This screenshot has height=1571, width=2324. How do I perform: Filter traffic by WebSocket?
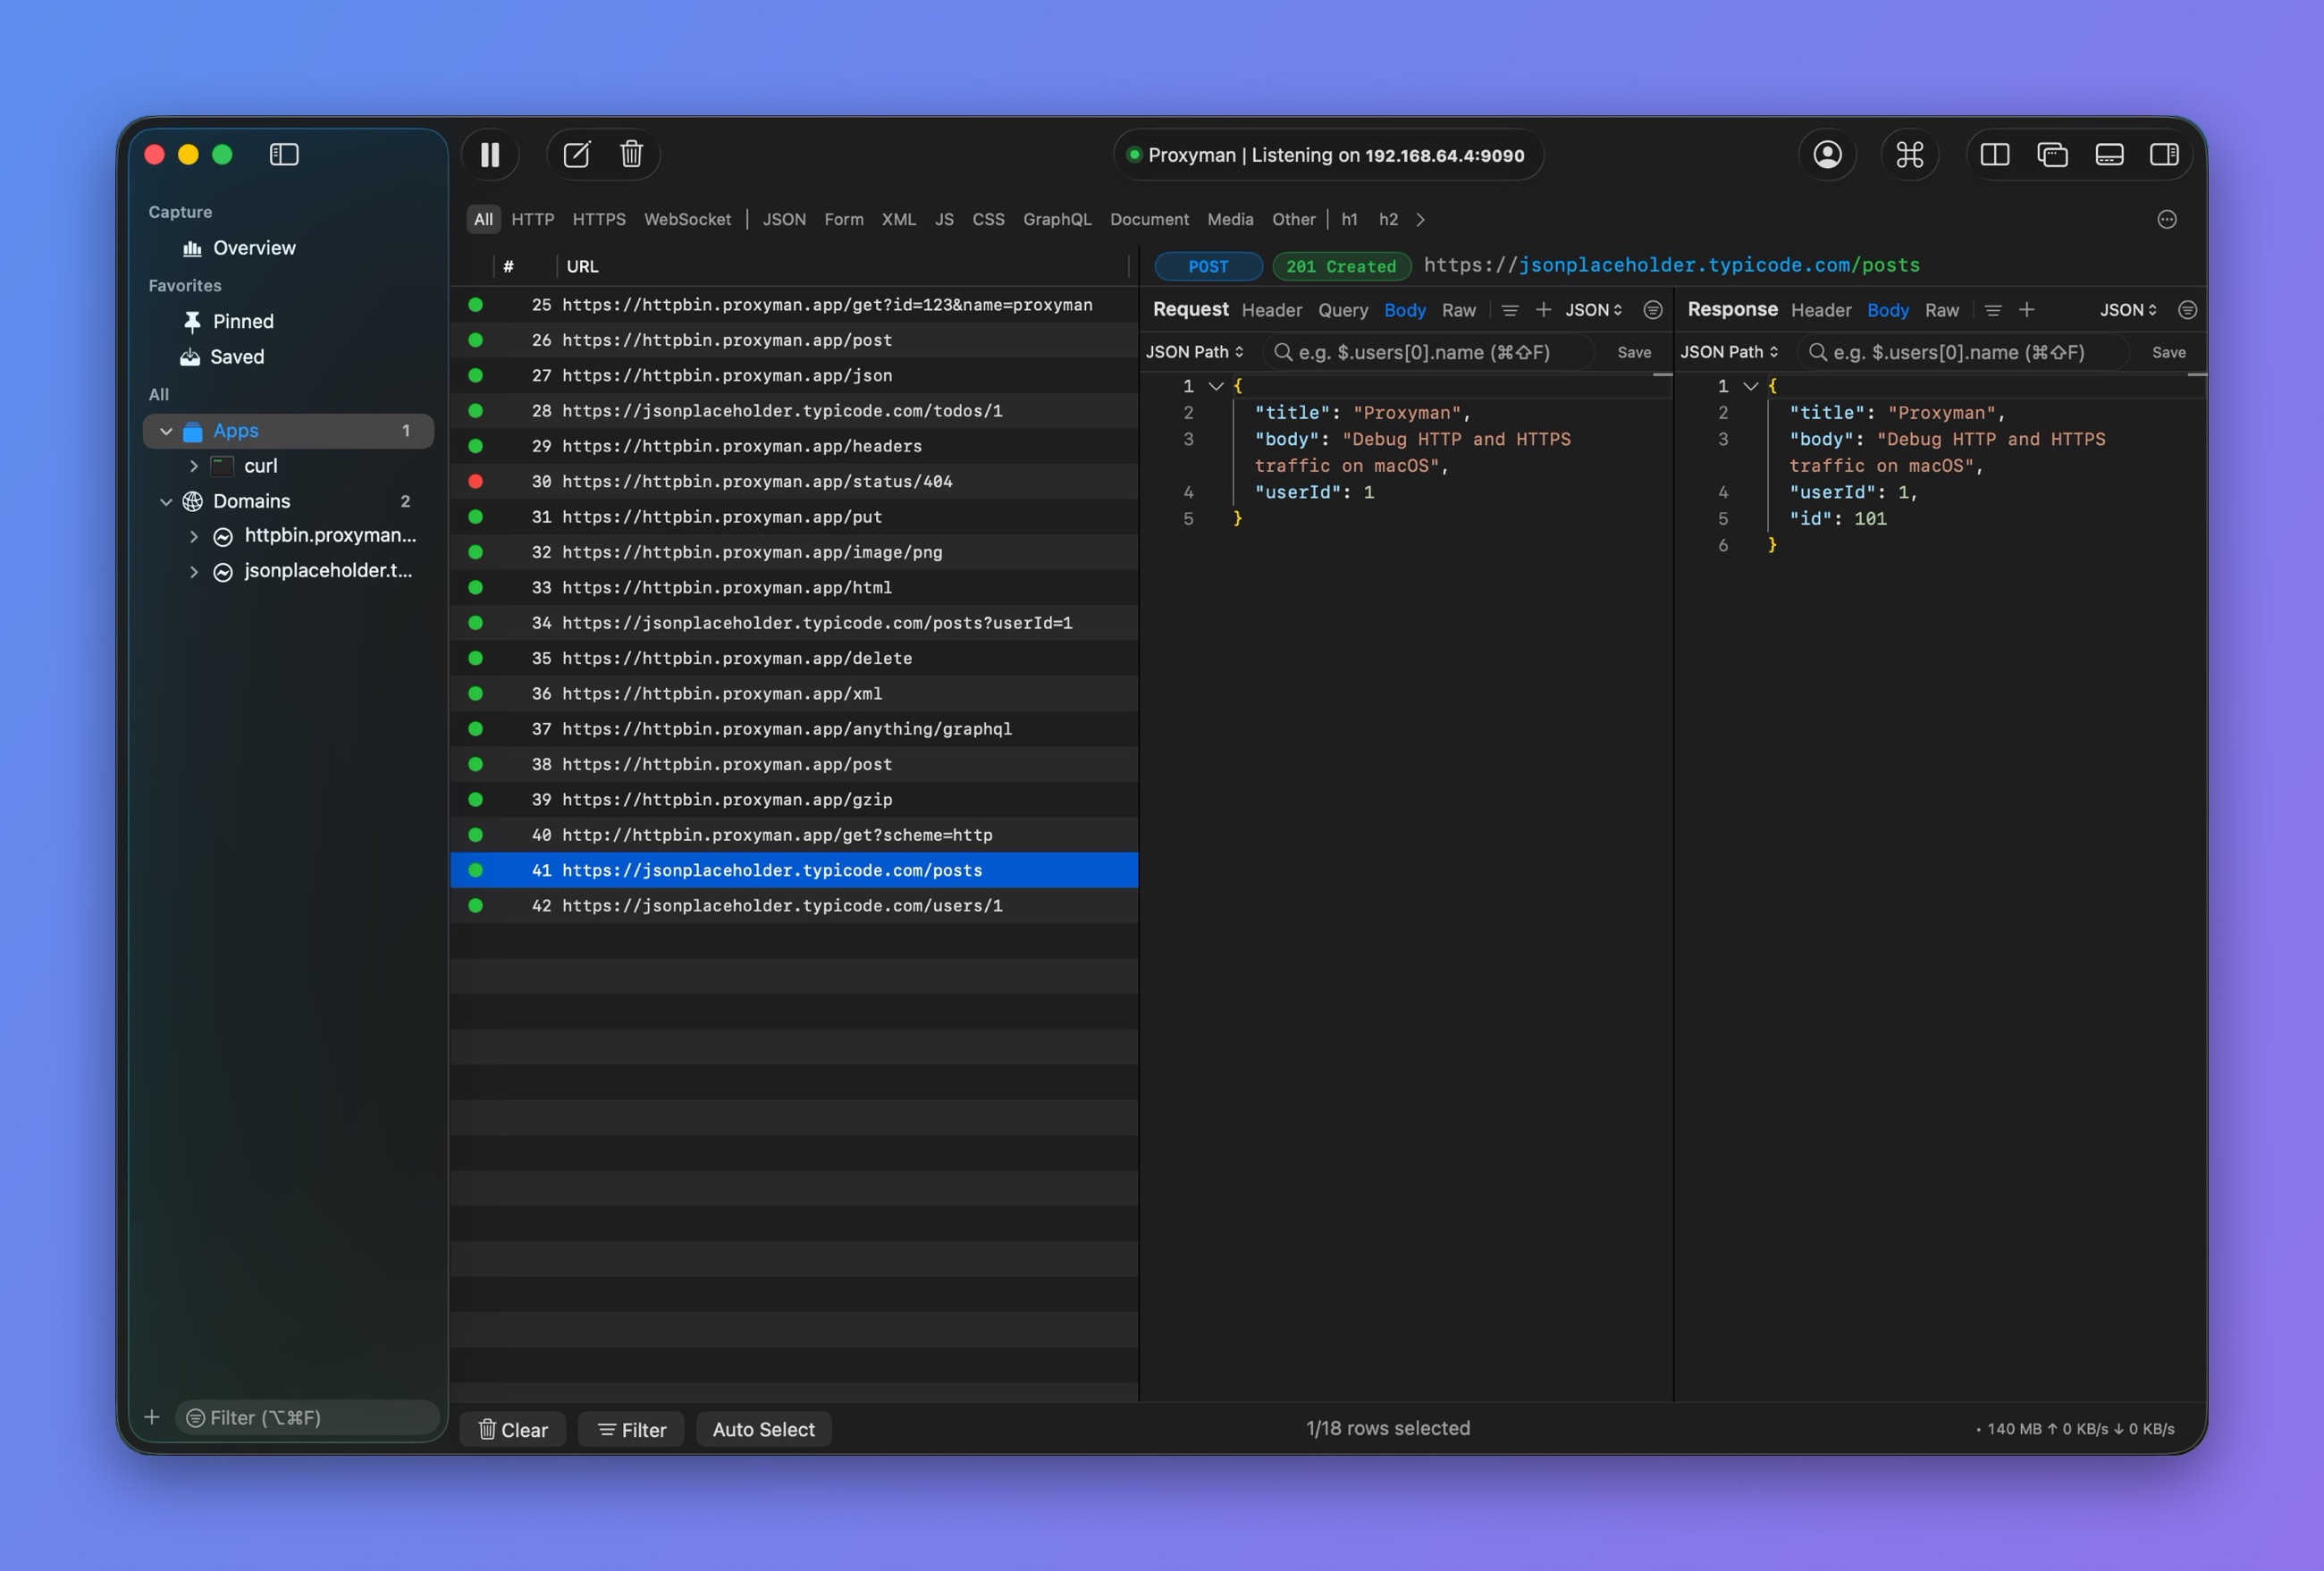[687, 220]
